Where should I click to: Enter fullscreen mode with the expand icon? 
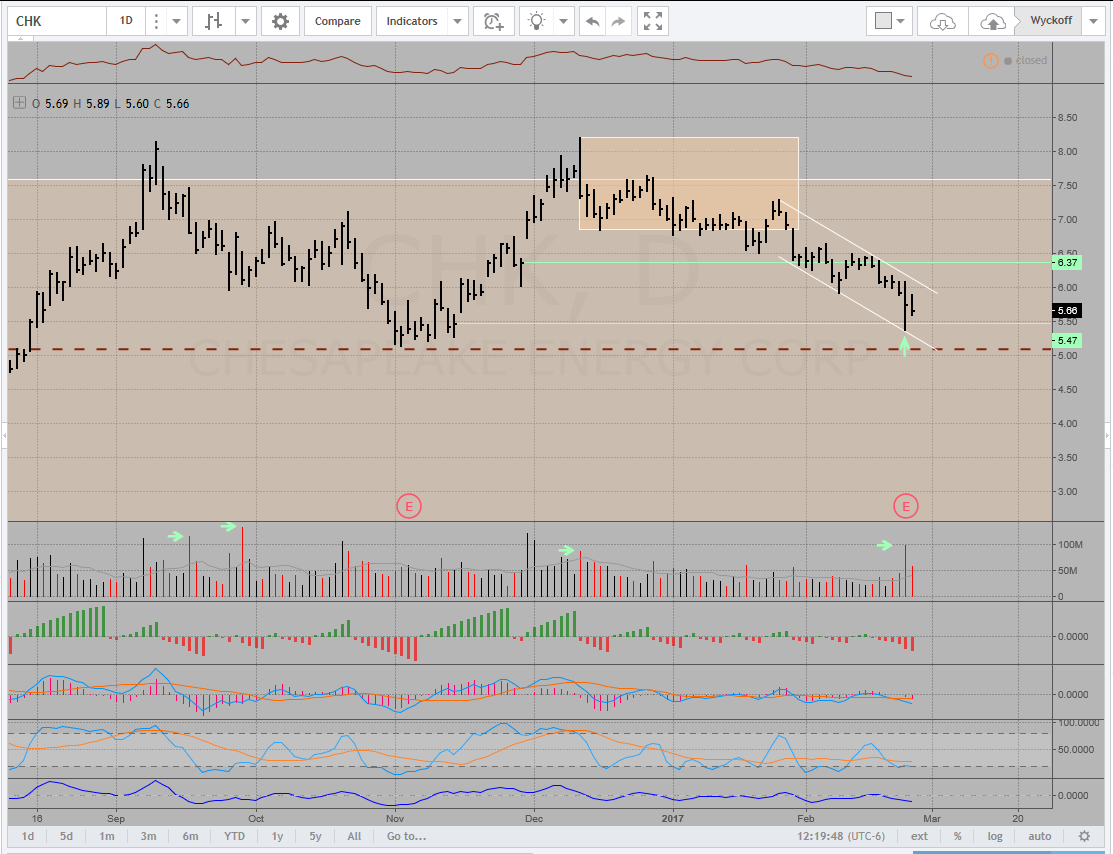tap(653, 21)
